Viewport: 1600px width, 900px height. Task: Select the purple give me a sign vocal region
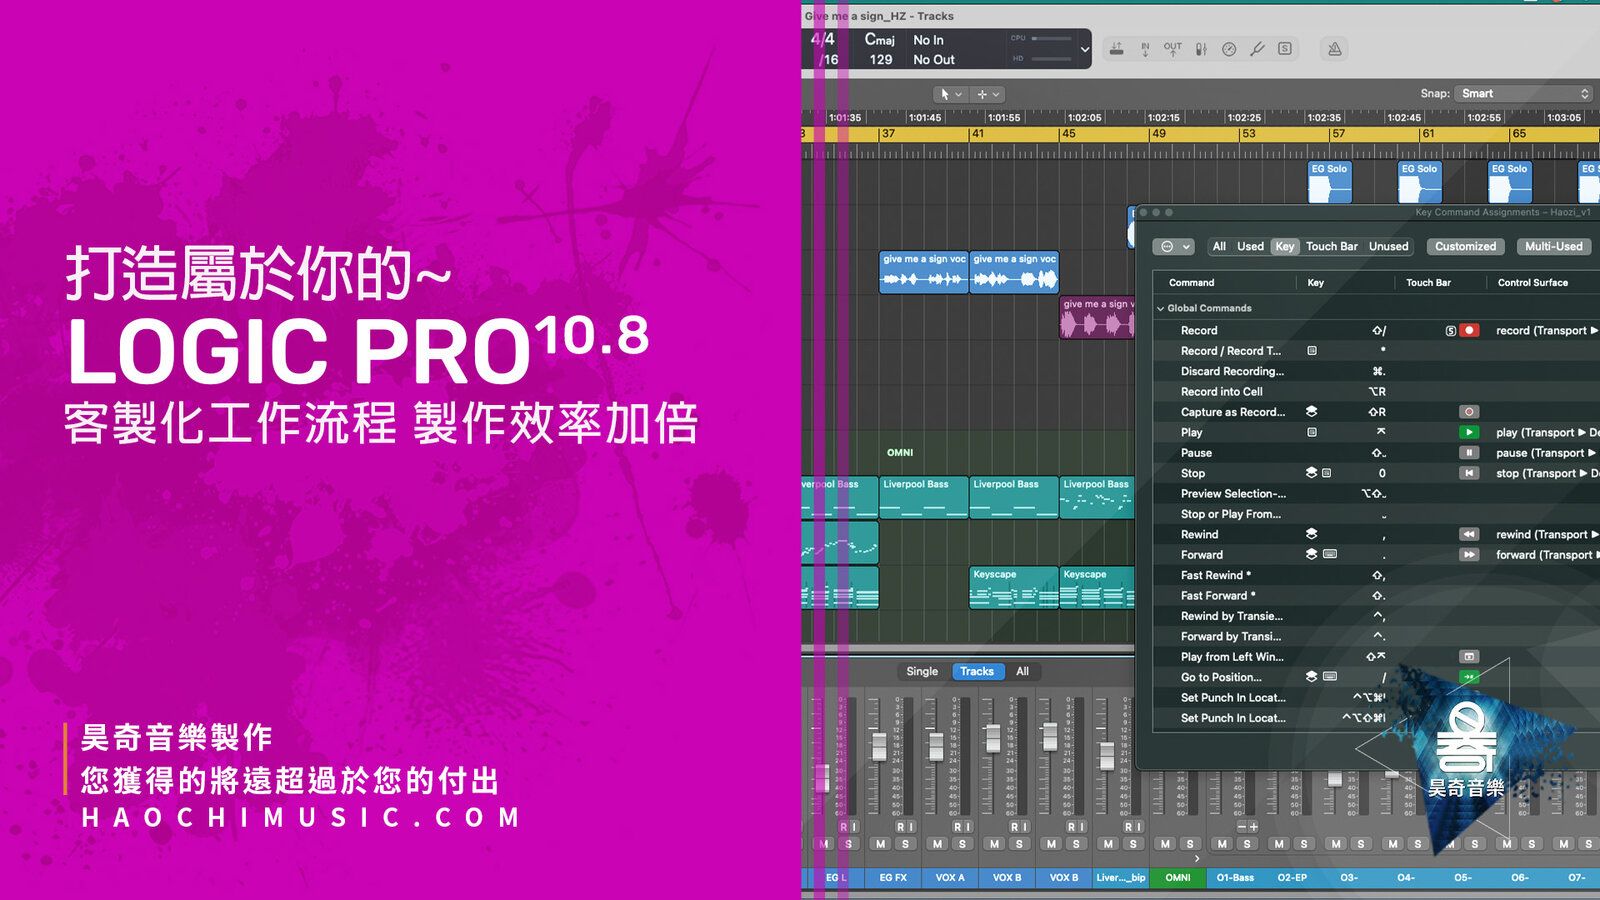point(1097,318)
